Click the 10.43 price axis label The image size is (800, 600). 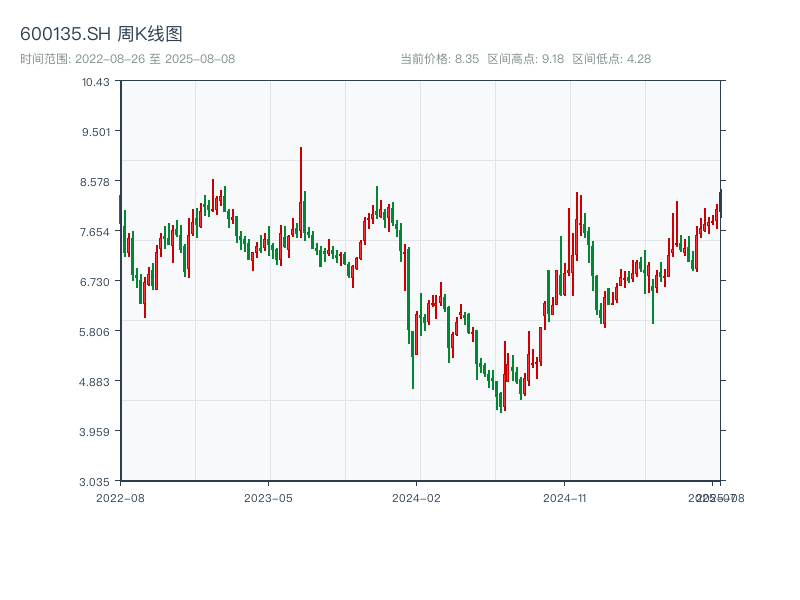point(96,81)
